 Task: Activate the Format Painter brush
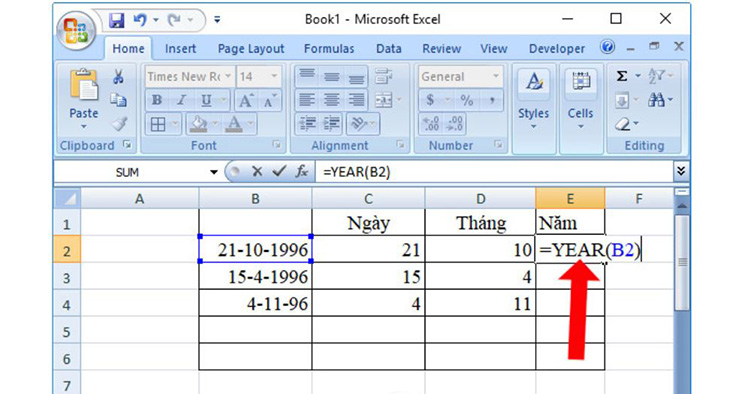[x=119, y=124]
